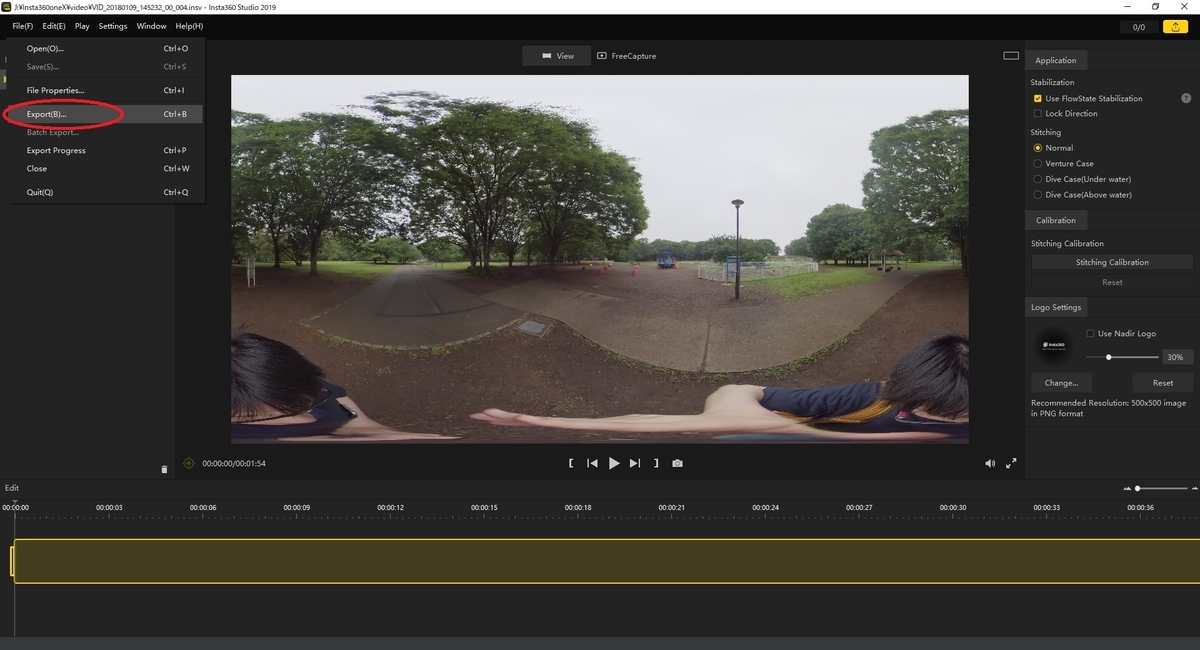The height and width of the screenshot is (650, 1200).
Task: Click the Stitching Calibration button
Action: [1112, 262]
